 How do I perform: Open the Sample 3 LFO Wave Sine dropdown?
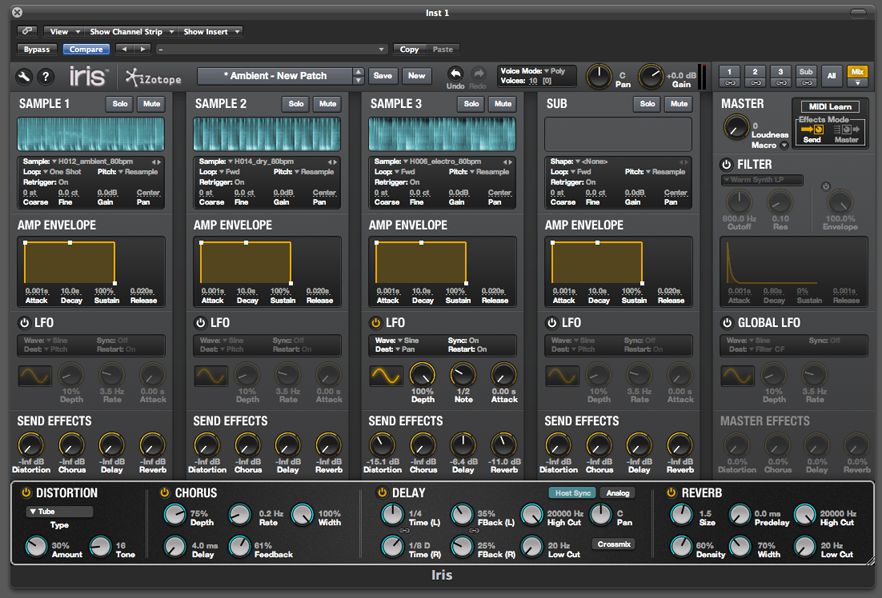(408, 340)
